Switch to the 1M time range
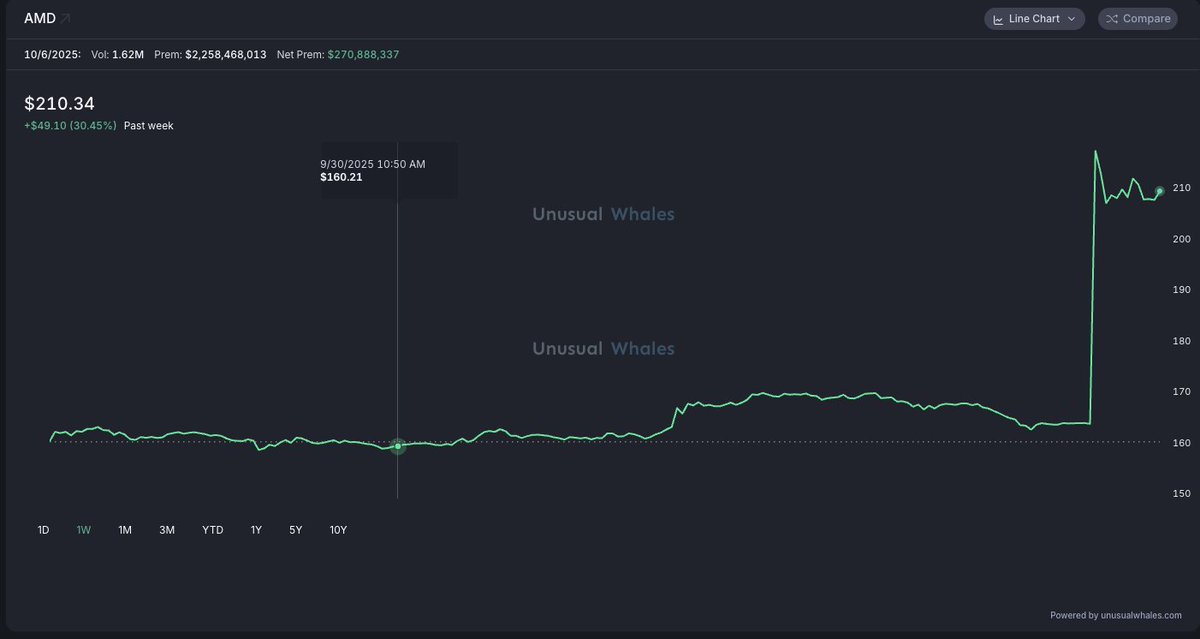 click(x=125, y=530)
